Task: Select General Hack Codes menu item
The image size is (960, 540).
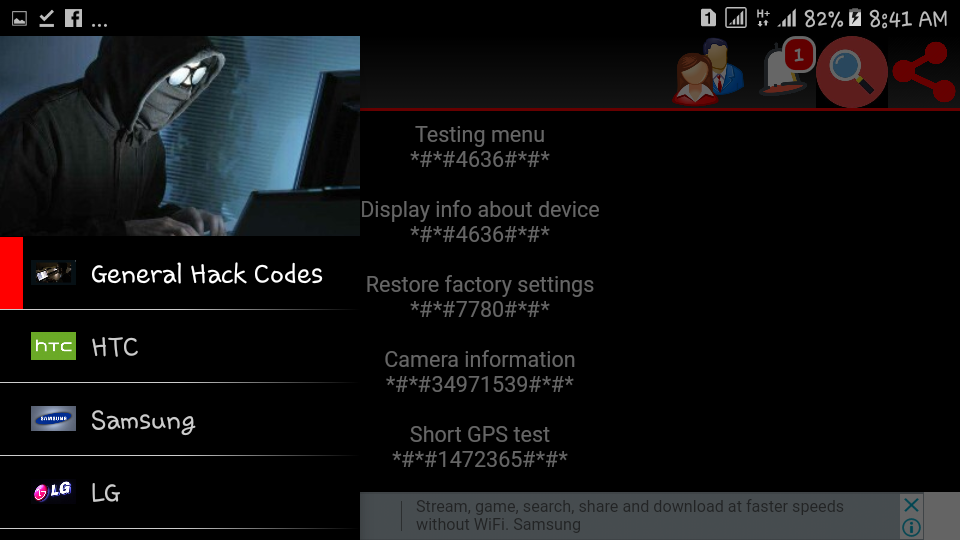Action: point(180,273)
